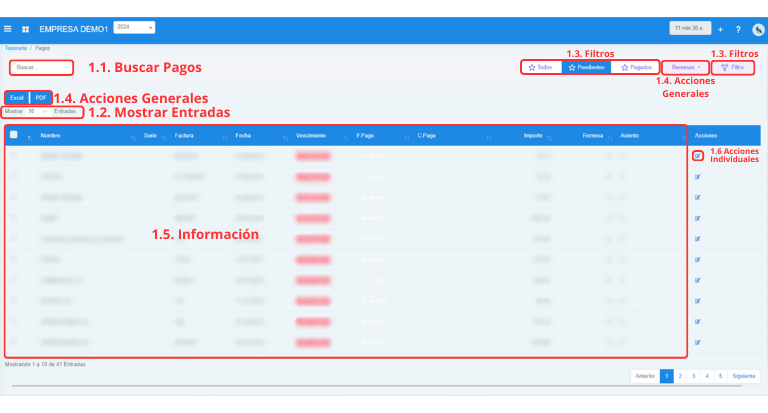Open help via the question mark icon
The width and height of the screenshot is (768, 413).
coord(738,29)
